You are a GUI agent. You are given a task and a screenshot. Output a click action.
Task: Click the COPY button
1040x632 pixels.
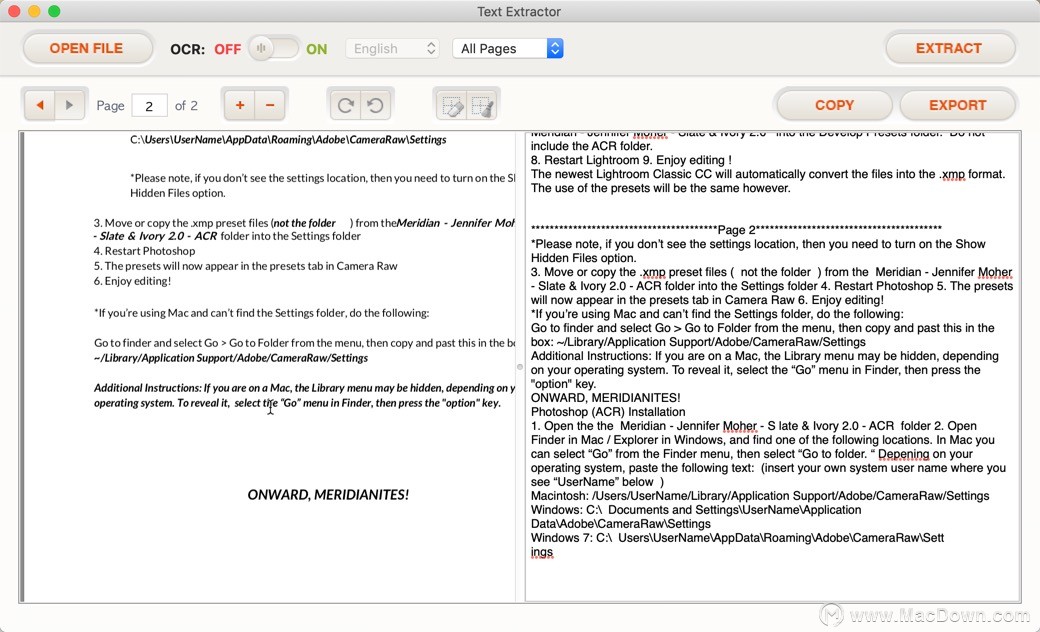[834, 105]
